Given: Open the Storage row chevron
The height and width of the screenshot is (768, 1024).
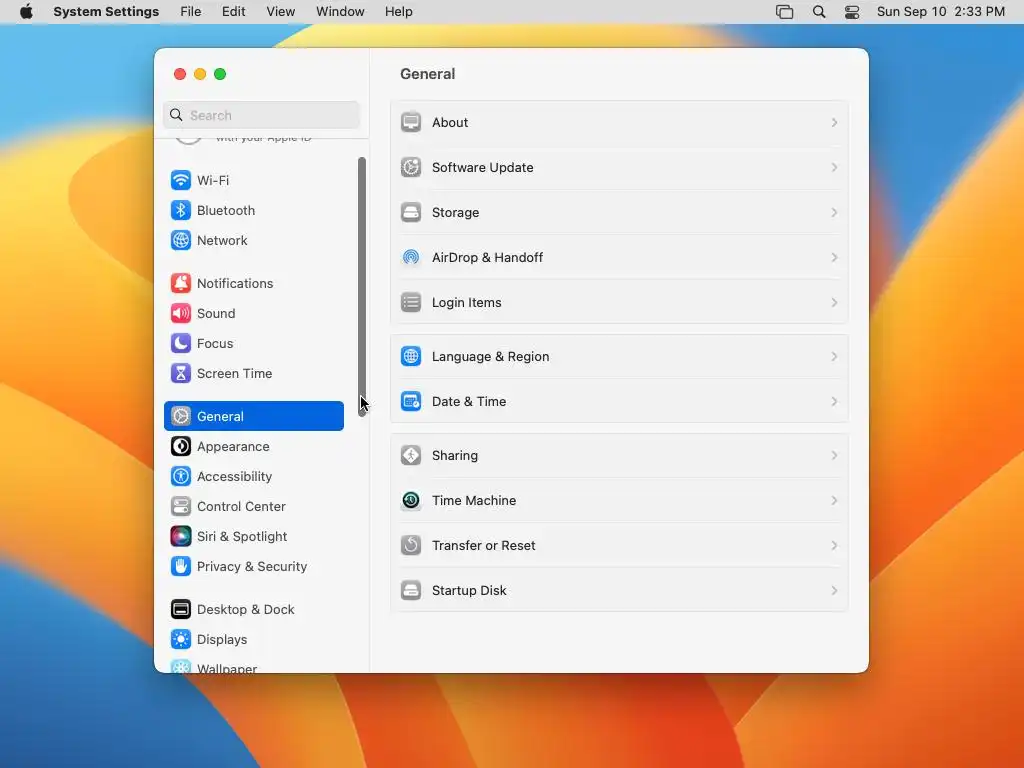Looking at the screenshot, I should click(x=834, y=212).
